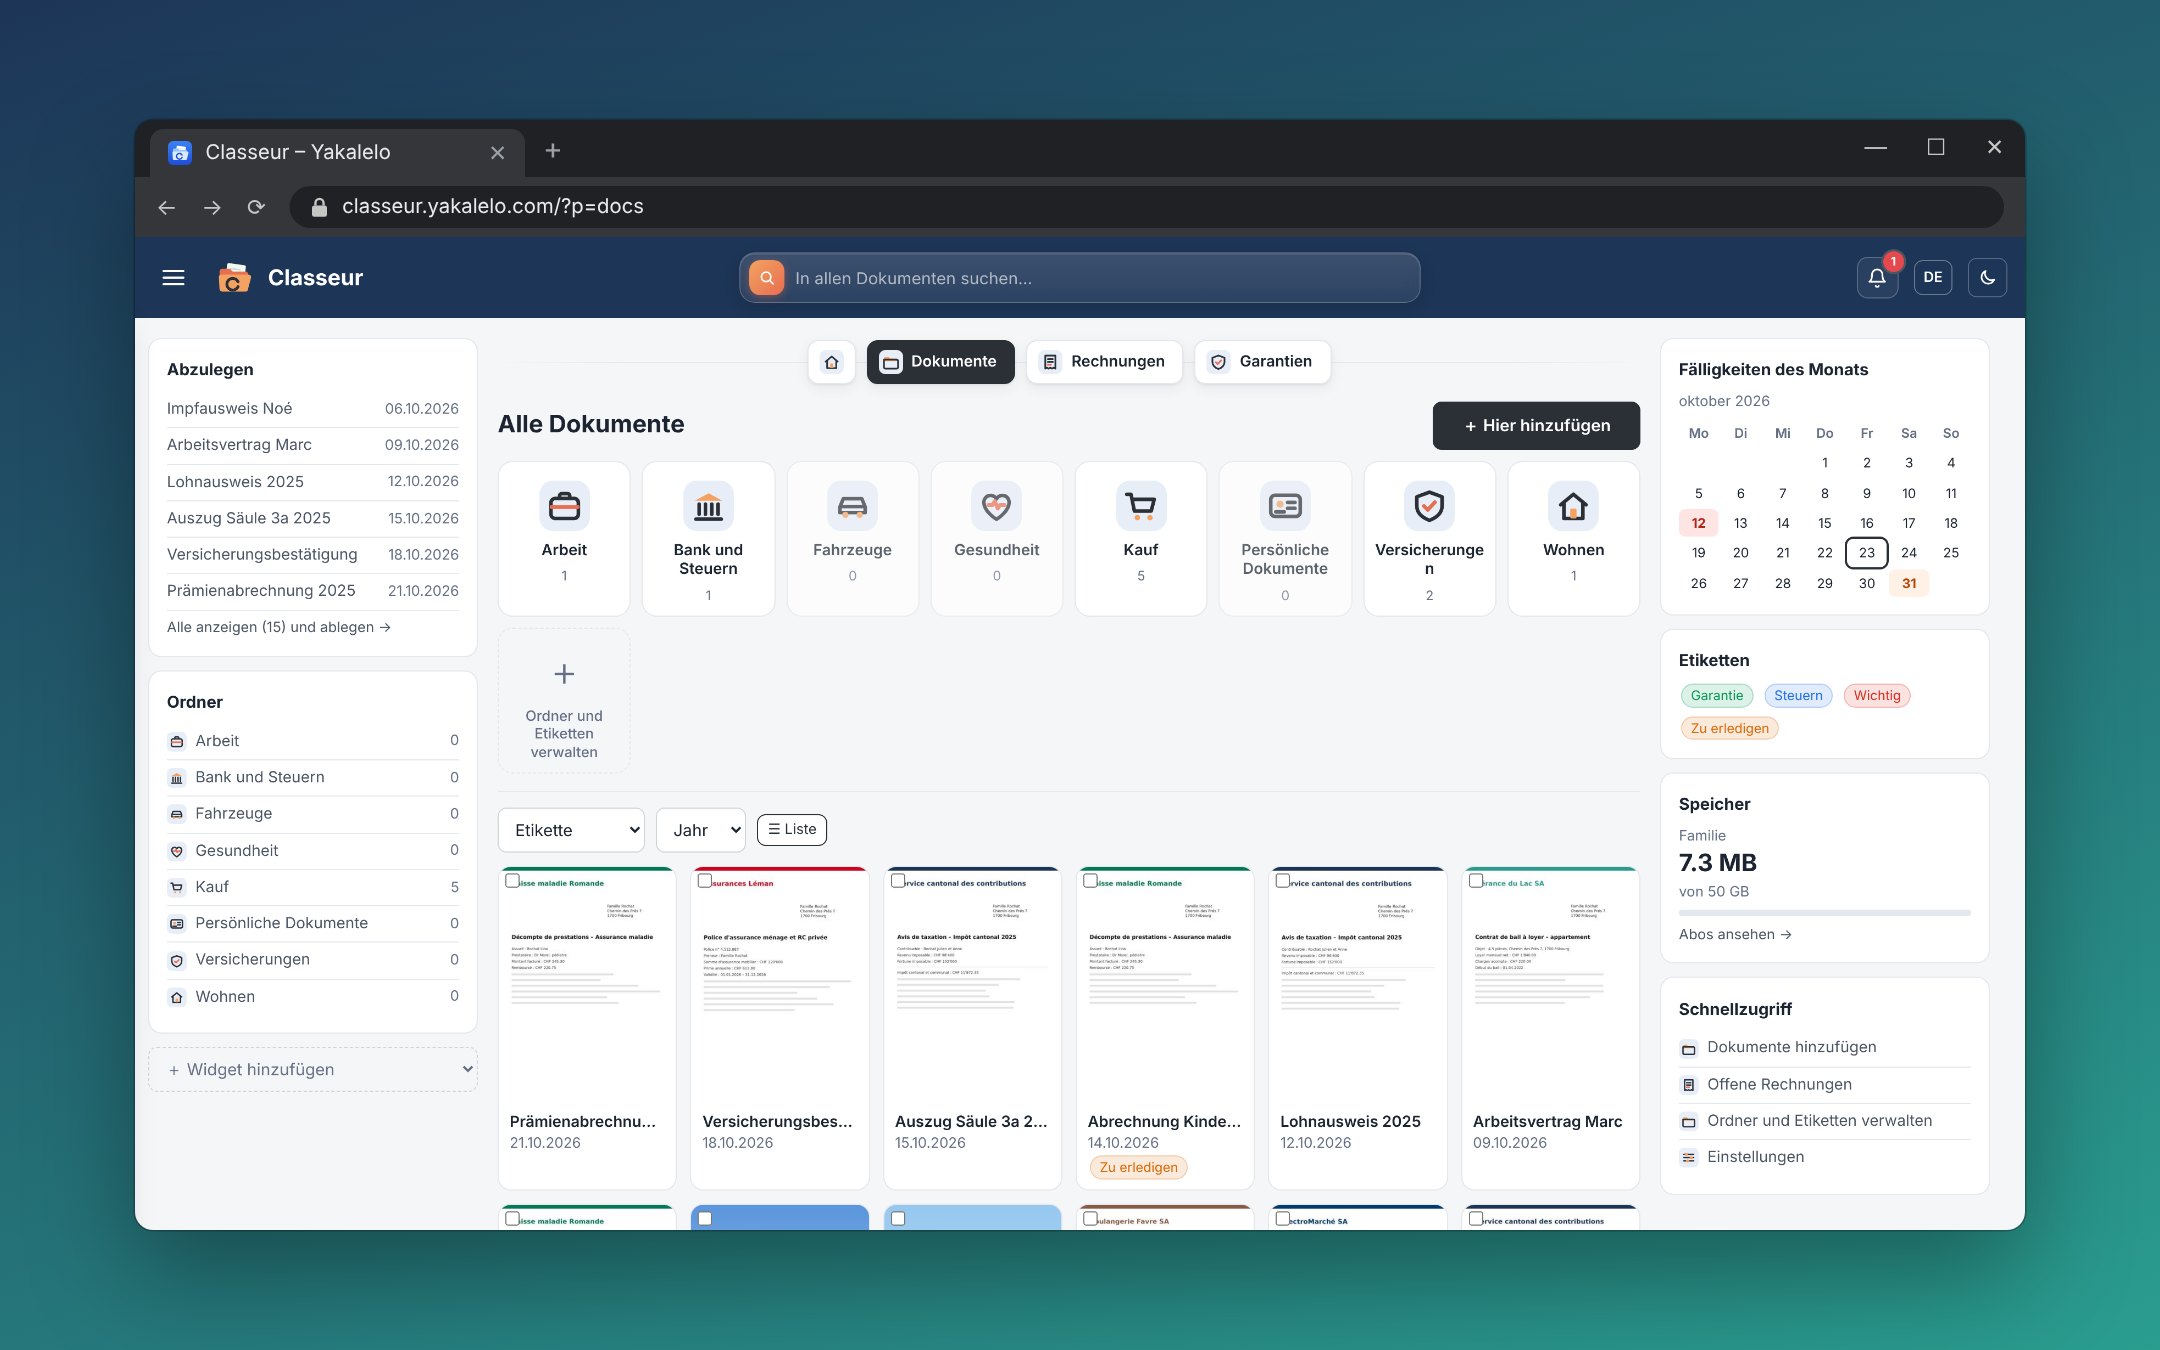Switch to the Rechnungen tab
This screenshot has height=1350, width=2160.
pos(1104,362)
